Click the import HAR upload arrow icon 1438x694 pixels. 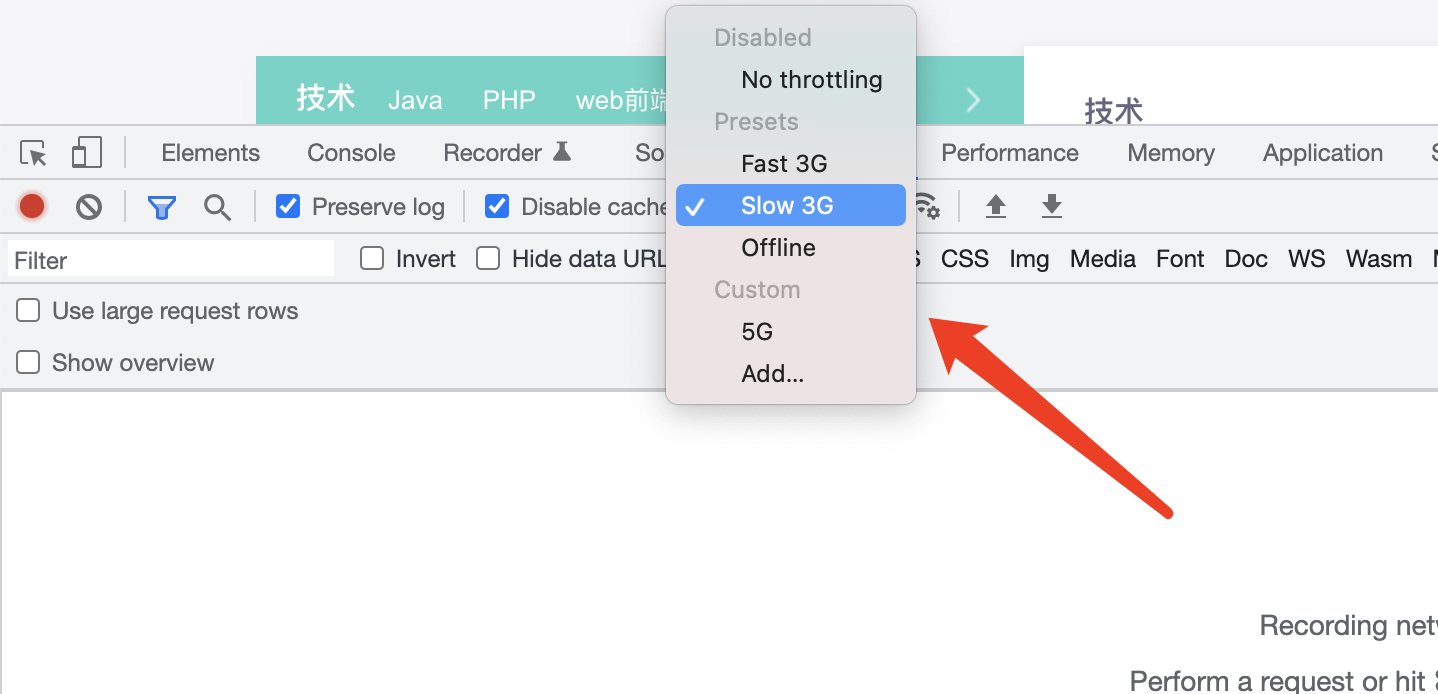[995, 206]
